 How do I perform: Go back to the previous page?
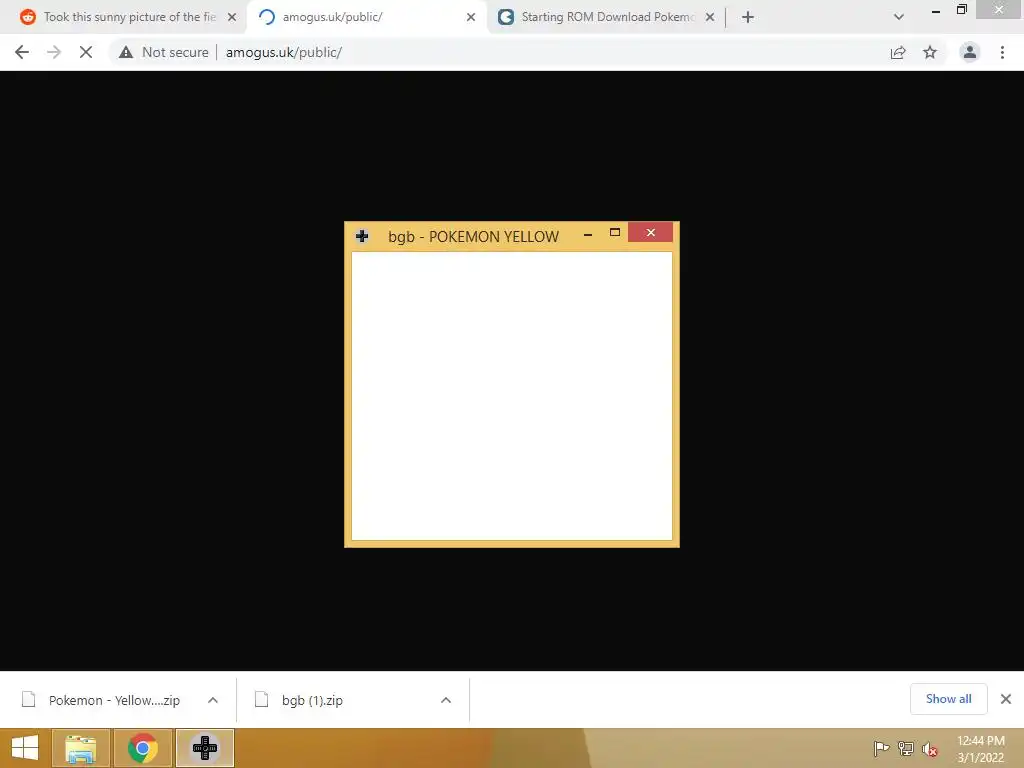[x=22, y=52]
